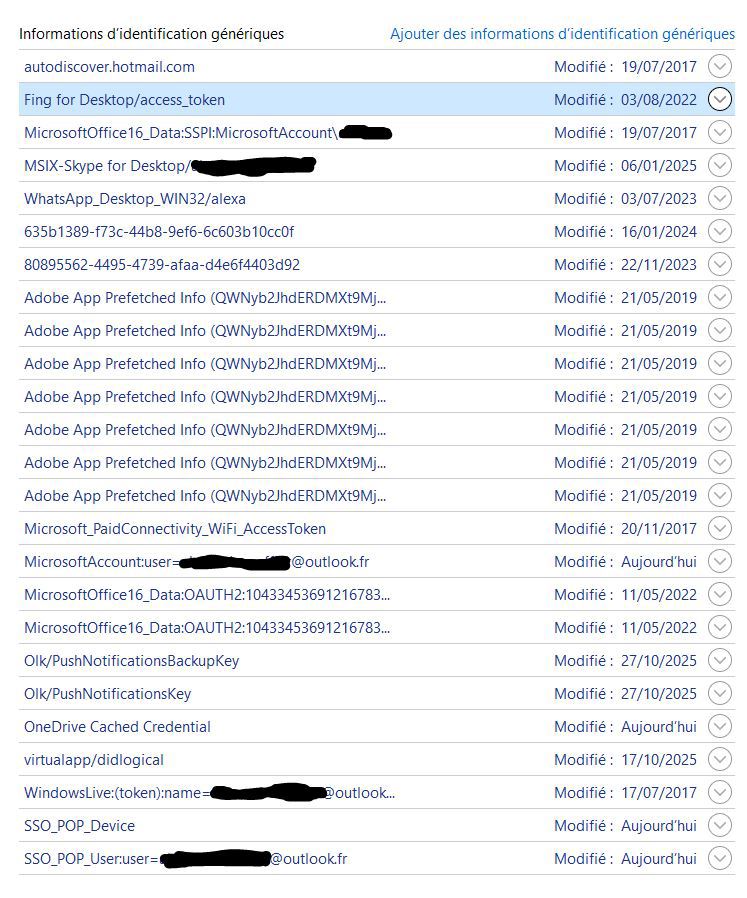Viewport: 747px width, 898px height.
Task: Open the WindowsLive:(token):name= credential name
Action: (x=210, y=793)
